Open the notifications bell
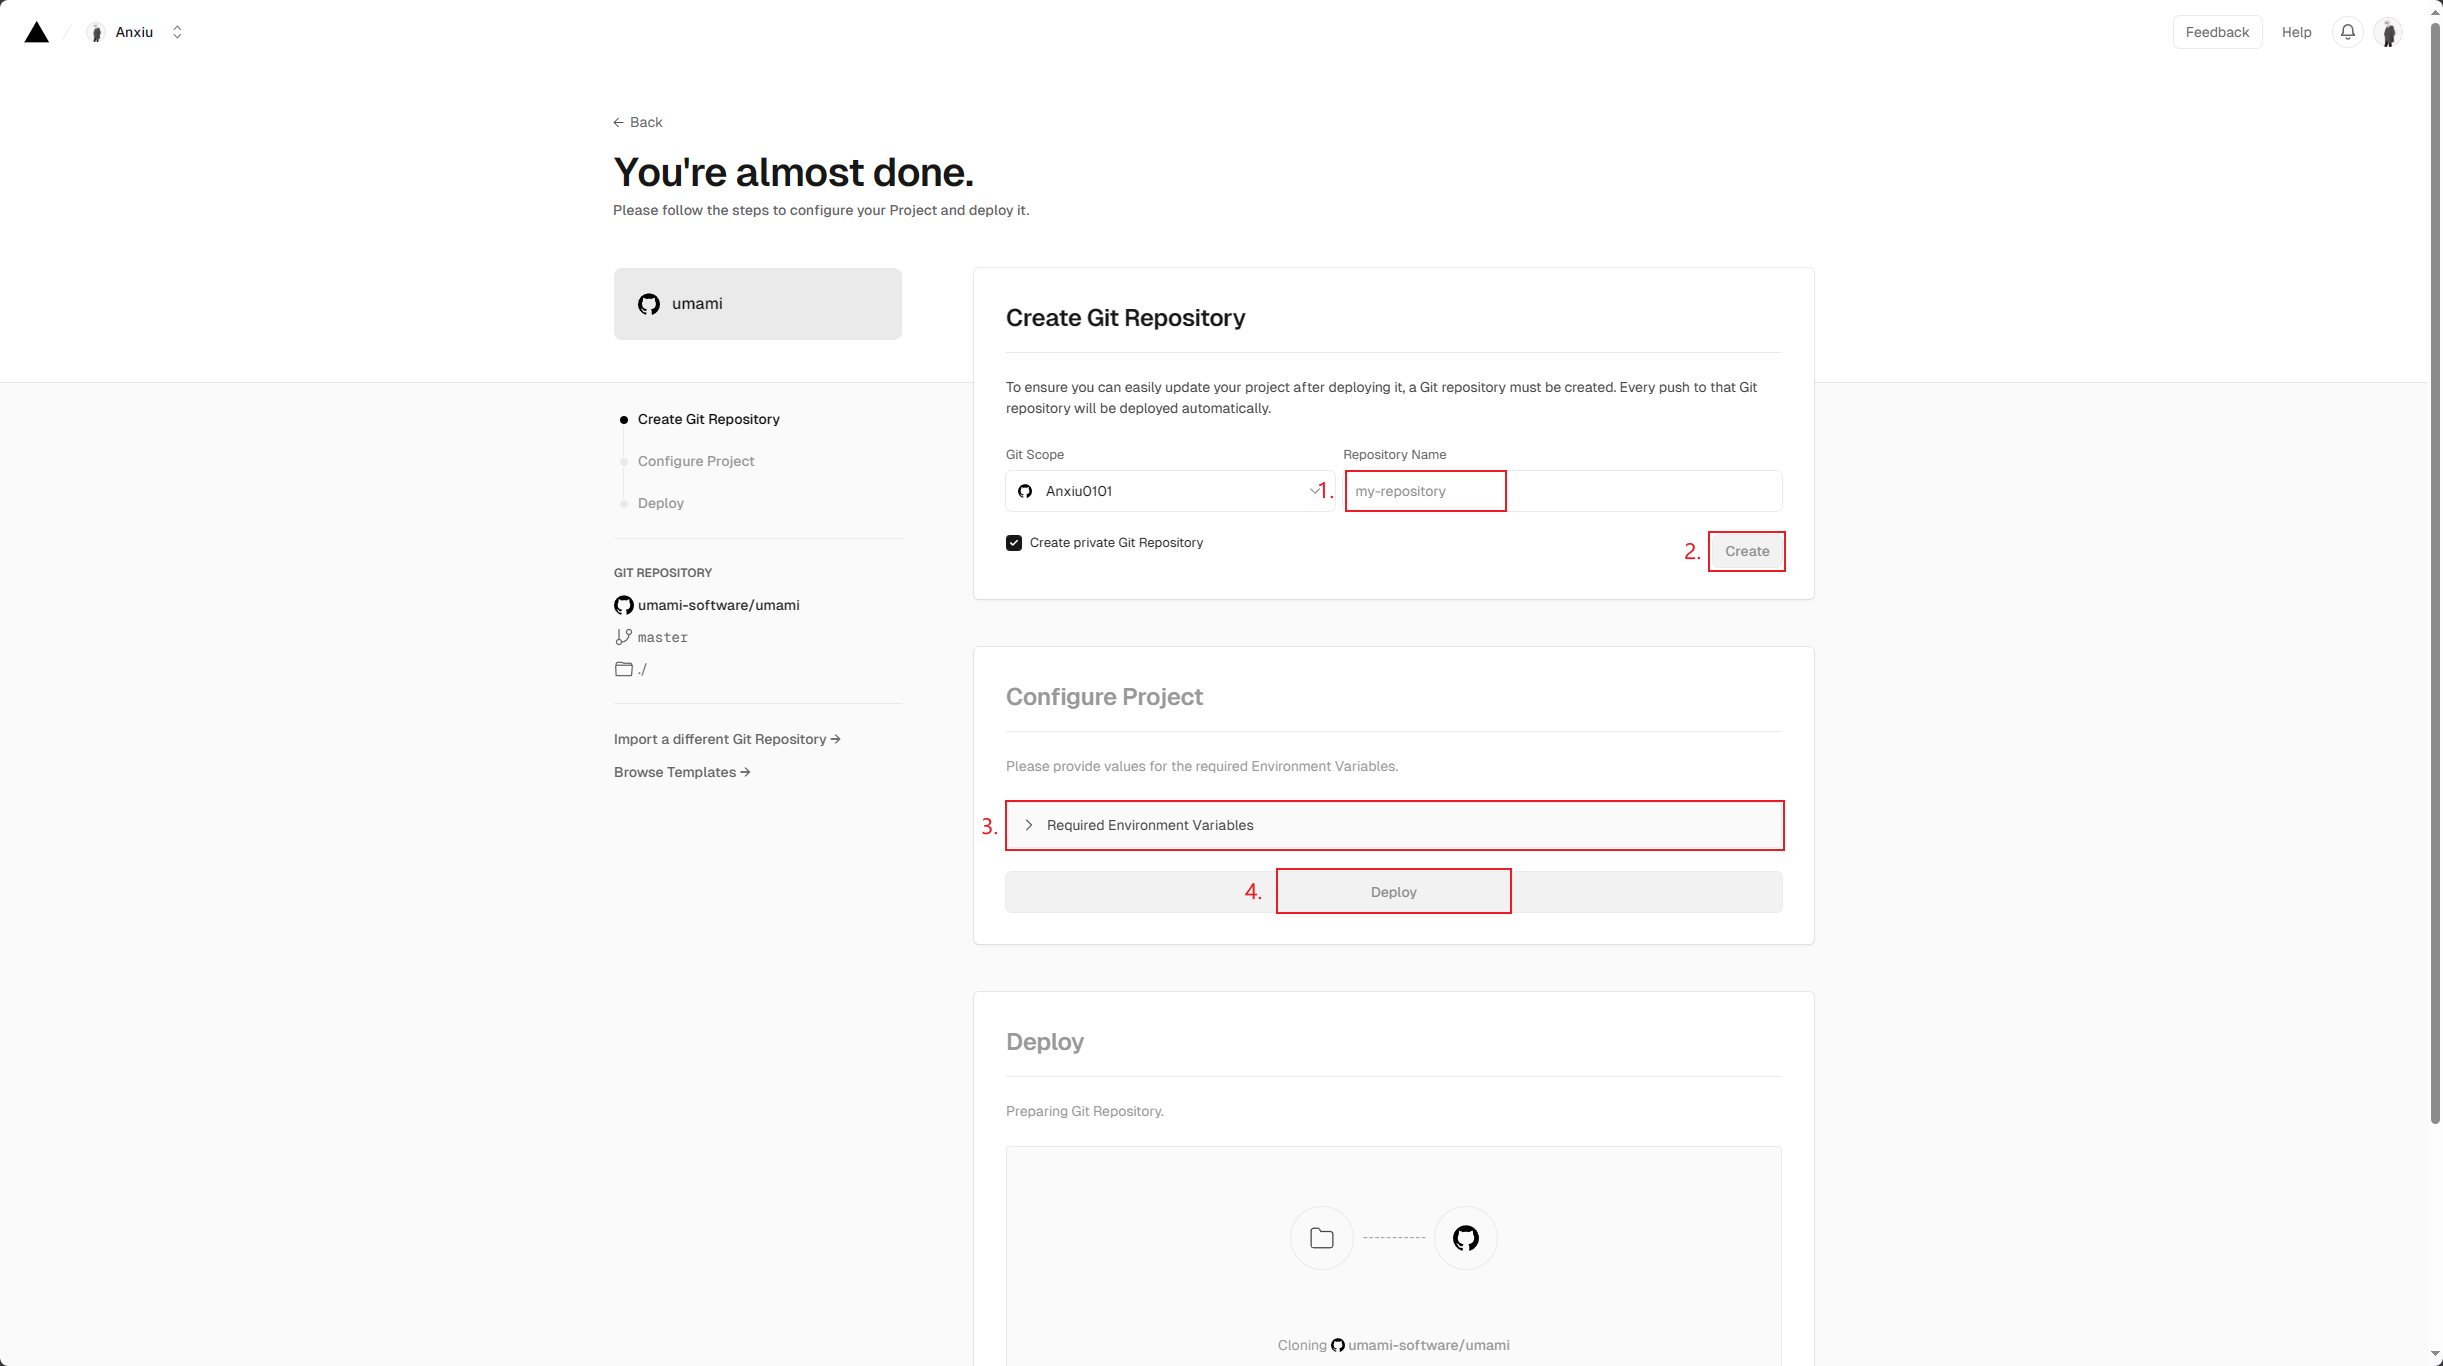 (x=2347, y=32)
